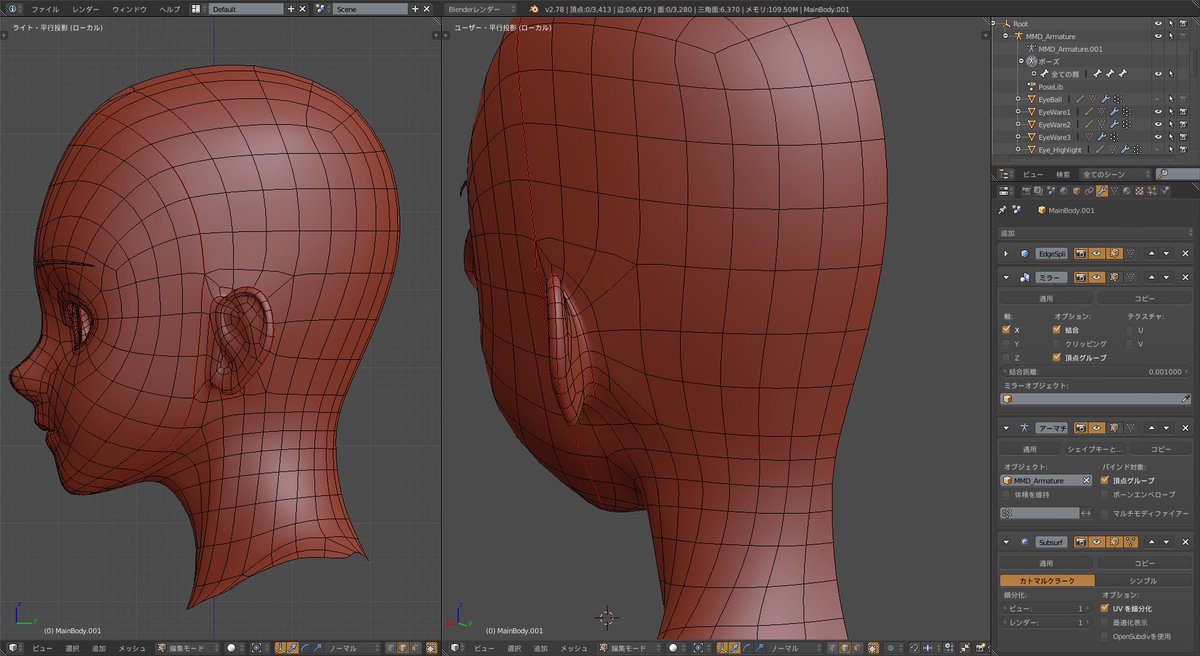
Task: Click 適用 in the ミラー modifier
Action: 1046,298
